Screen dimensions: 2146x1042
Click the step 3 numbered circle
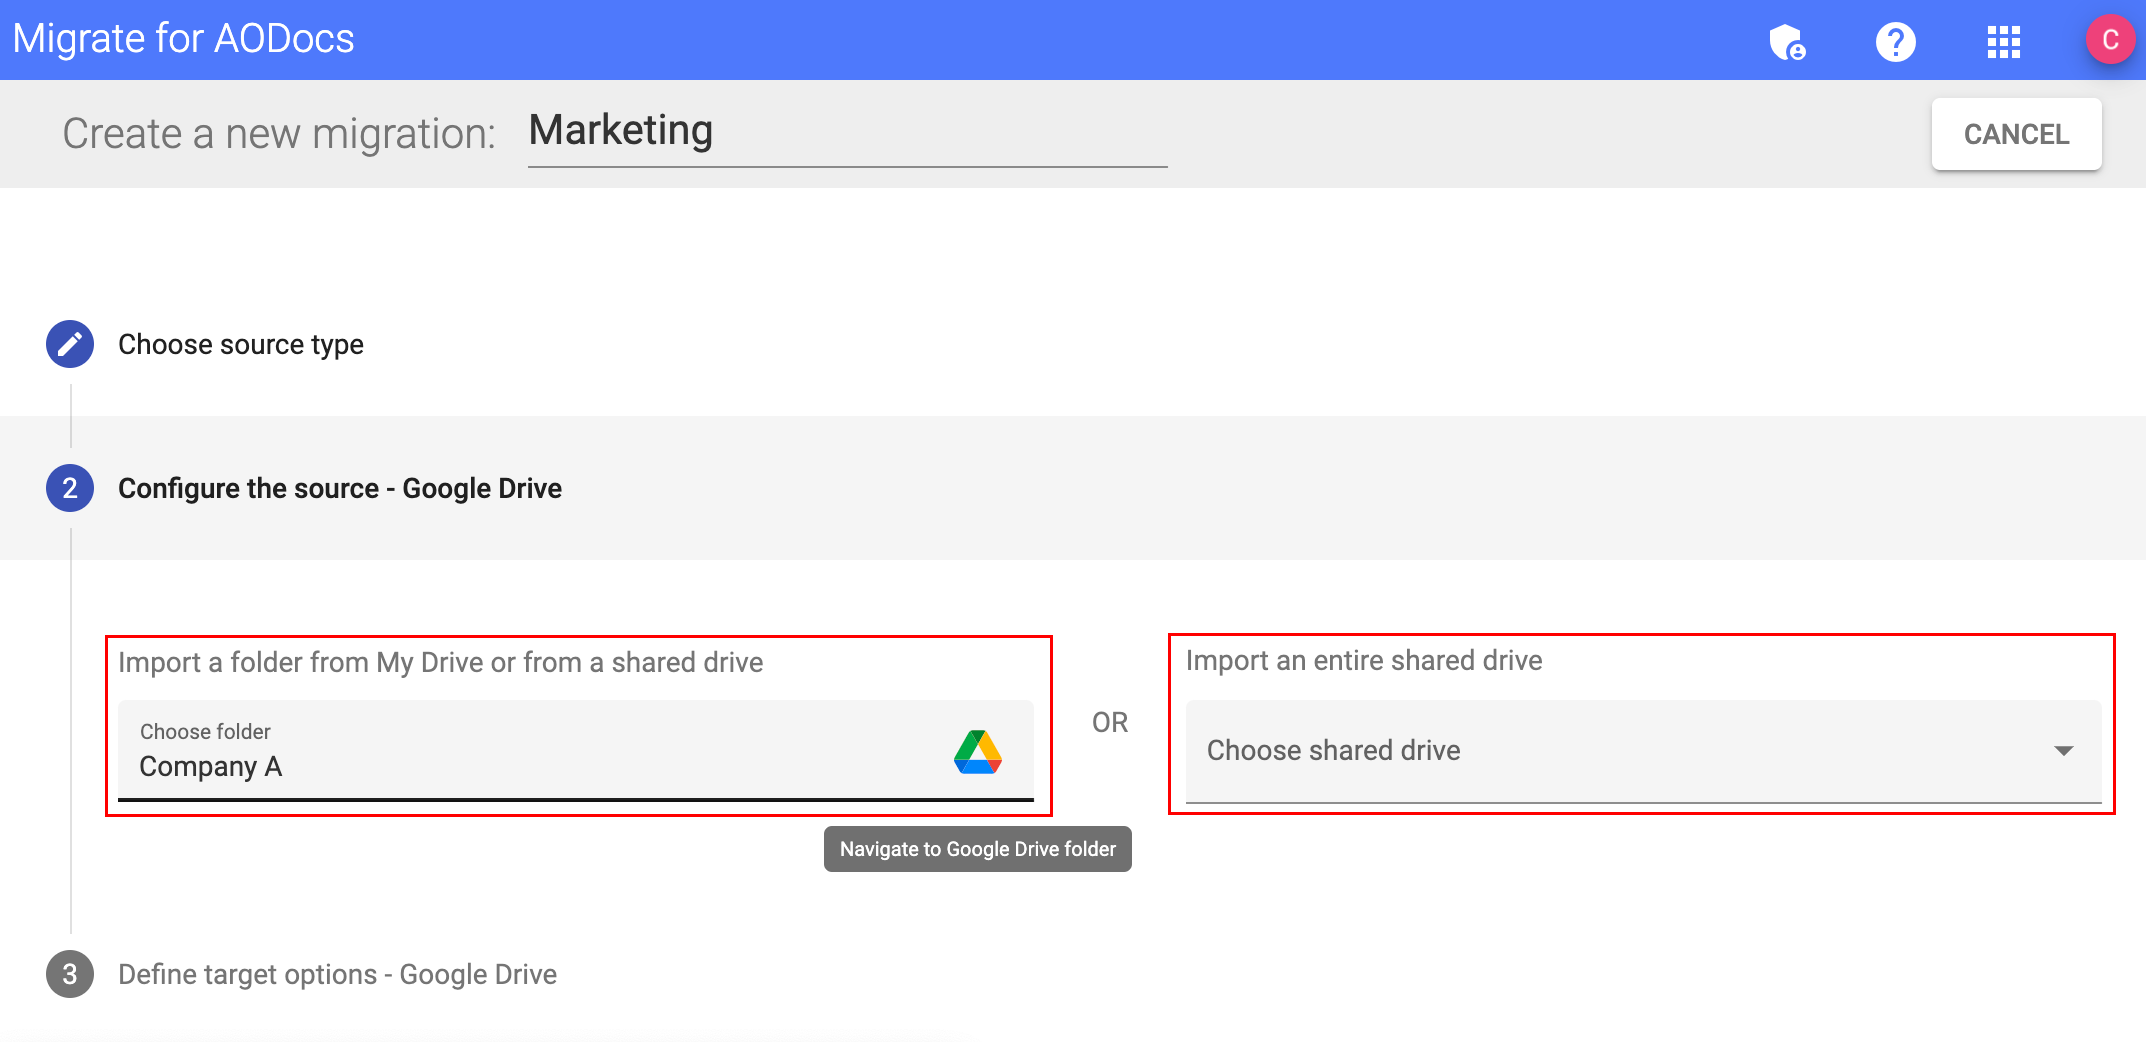click(69, 974)
